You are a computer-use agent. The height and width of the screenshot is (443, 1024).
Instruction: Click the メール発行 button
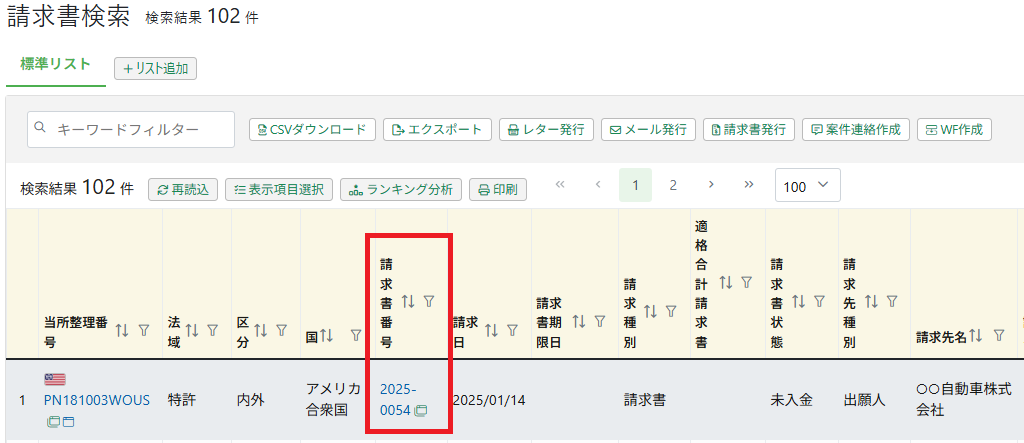coord(648,129)
